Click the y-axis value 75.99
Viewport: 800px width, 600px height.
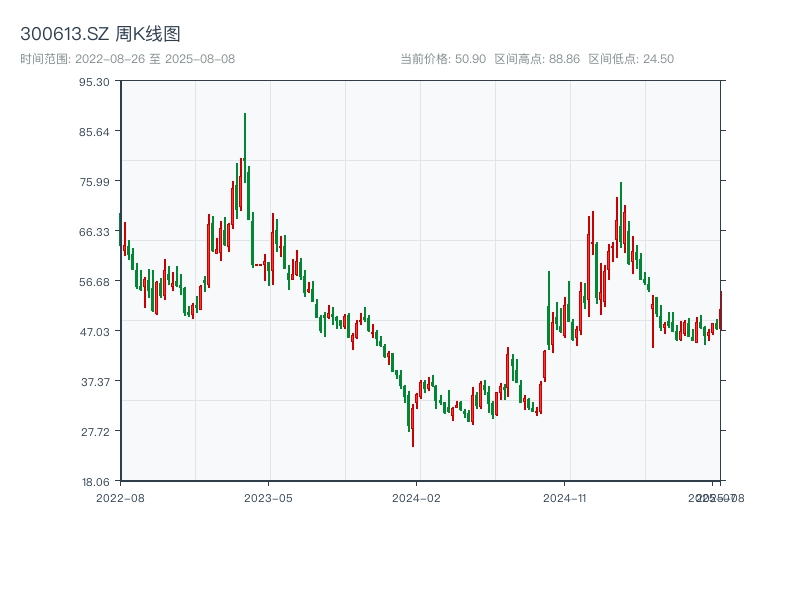click(x=94, y=182)
